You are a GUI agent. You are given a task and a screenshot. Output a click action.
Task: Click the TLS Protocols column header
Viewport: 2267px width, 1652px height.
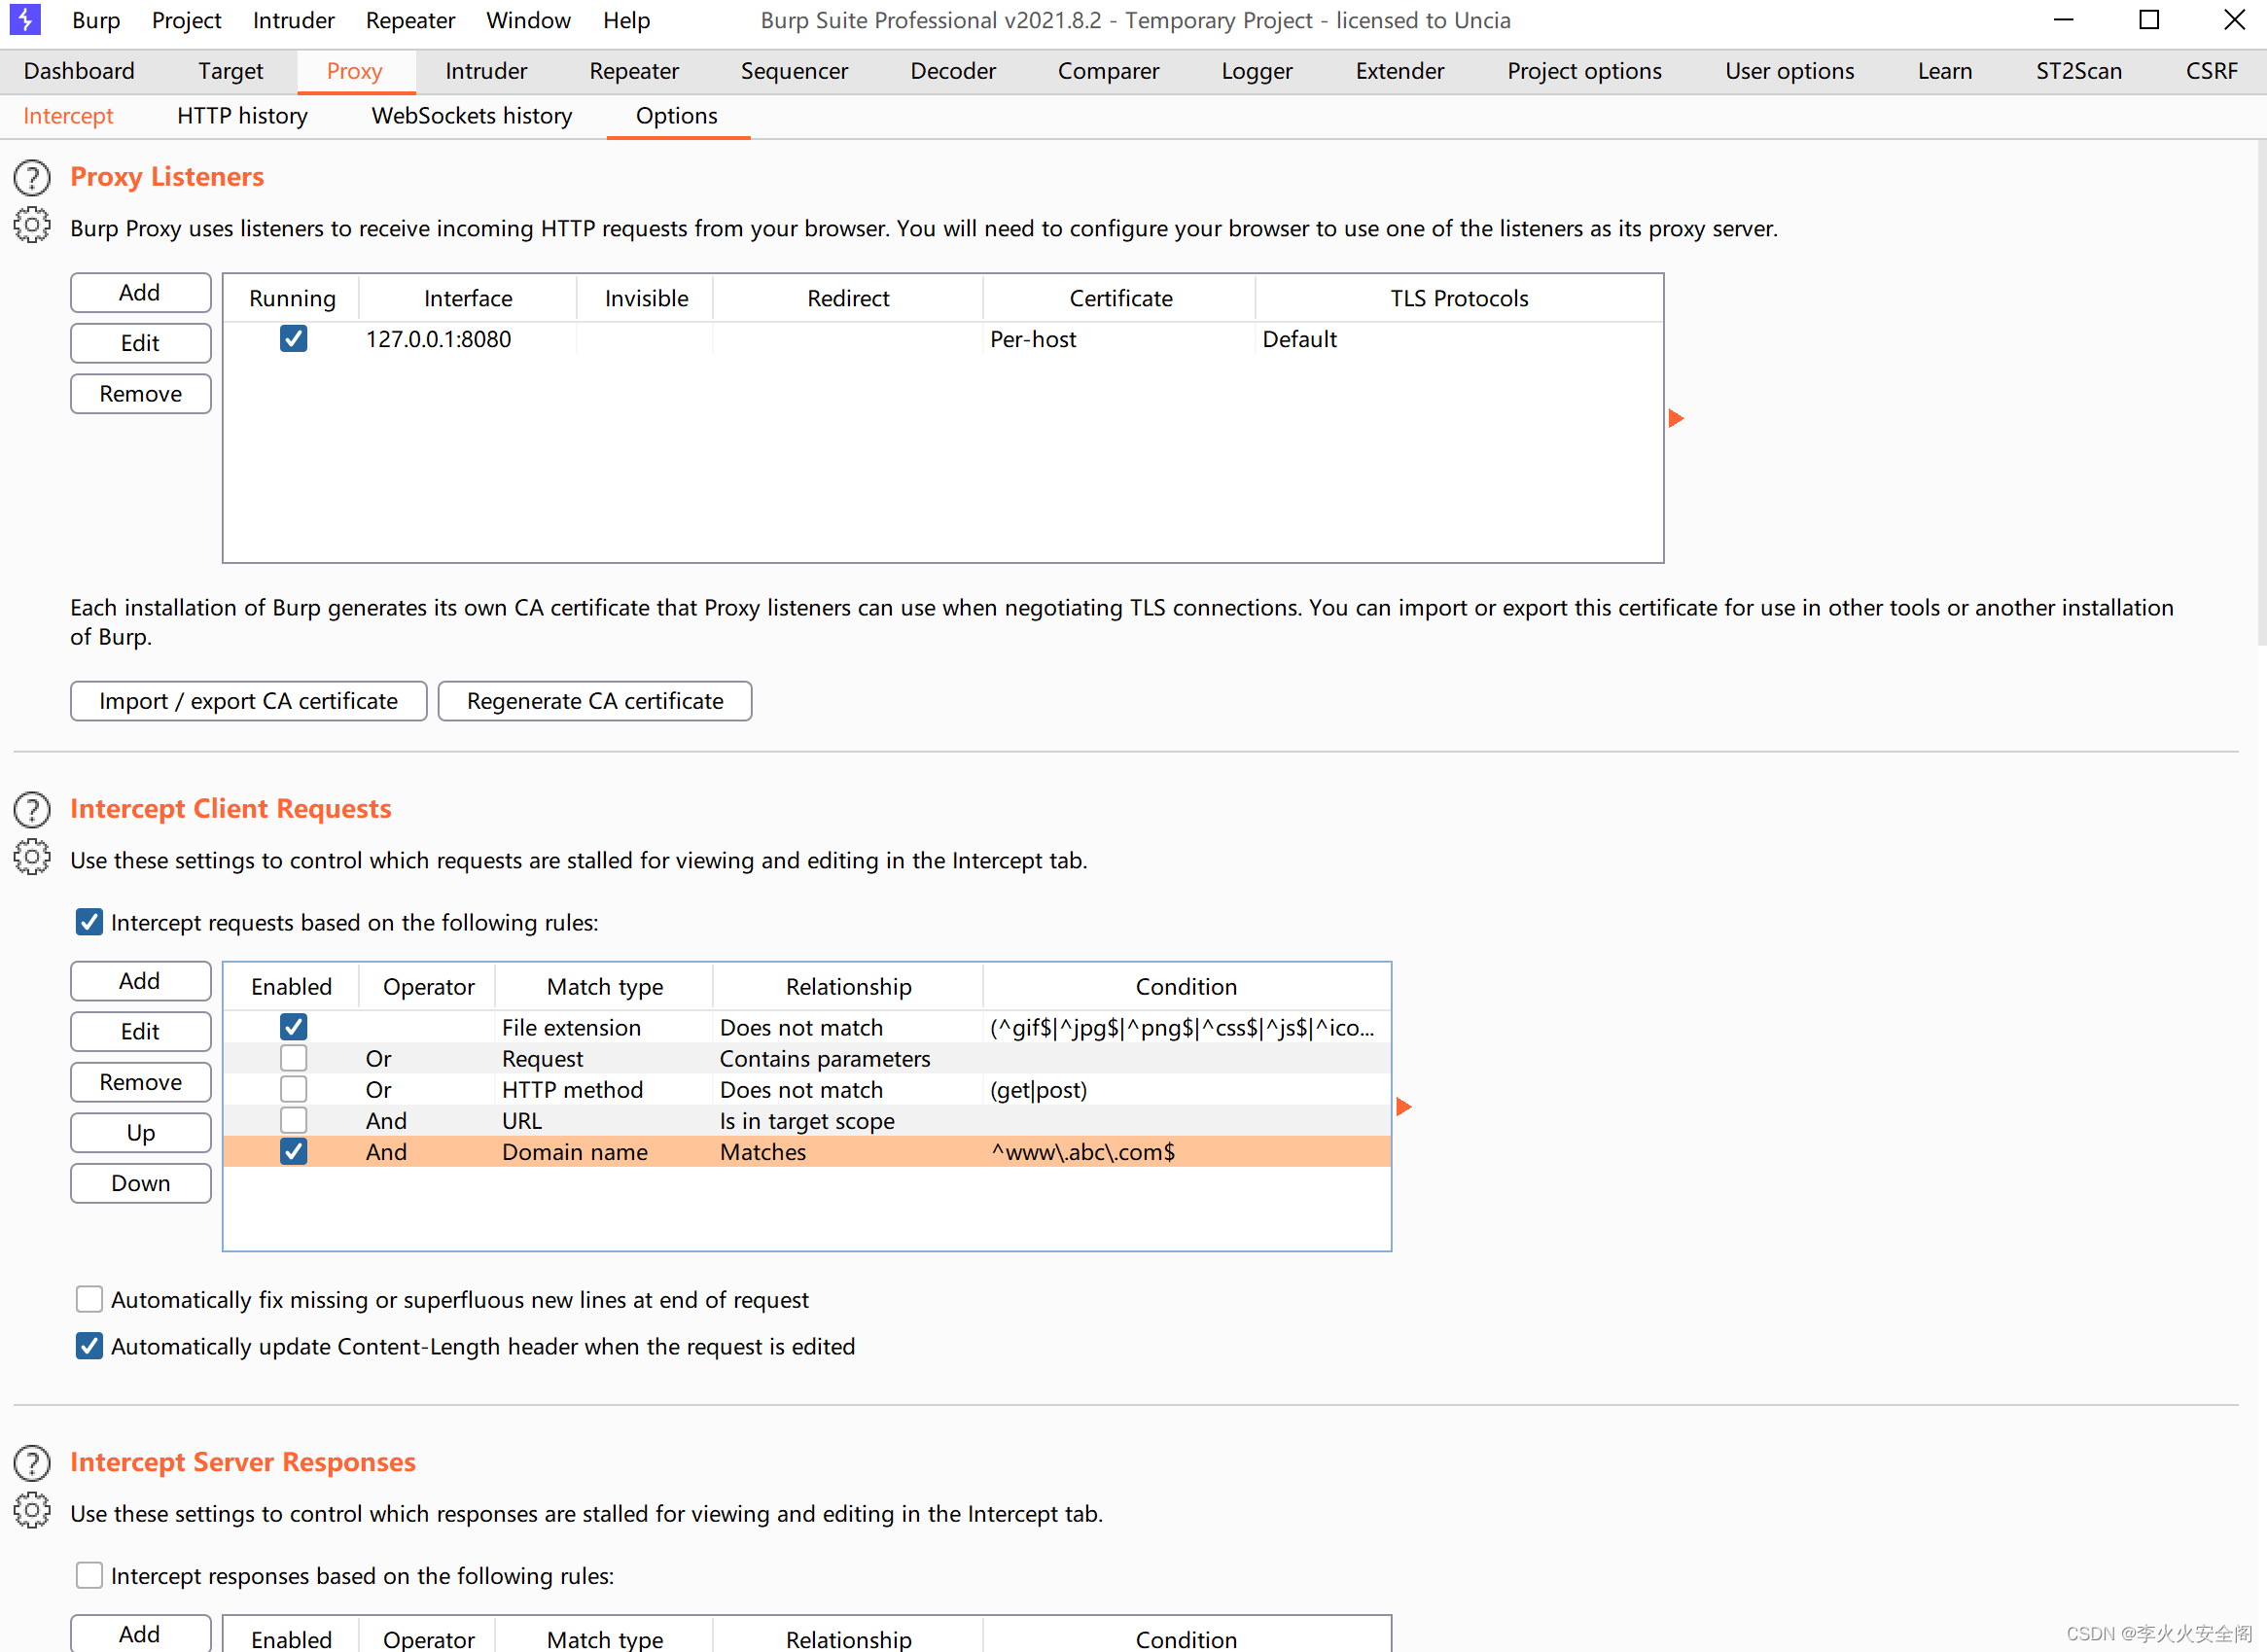(1459, 298)
